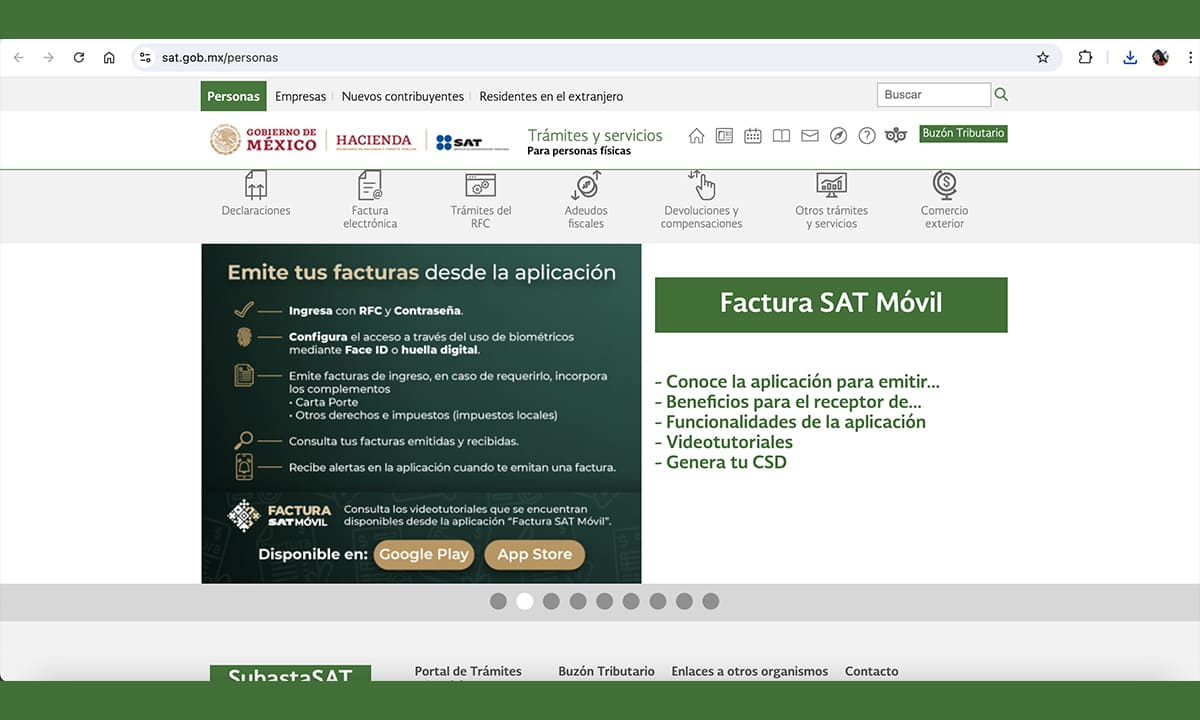Open the Comercio exterior globe icon
Image resolution: width=1200 pixels, height=720 pixels.
click(945, 185)
